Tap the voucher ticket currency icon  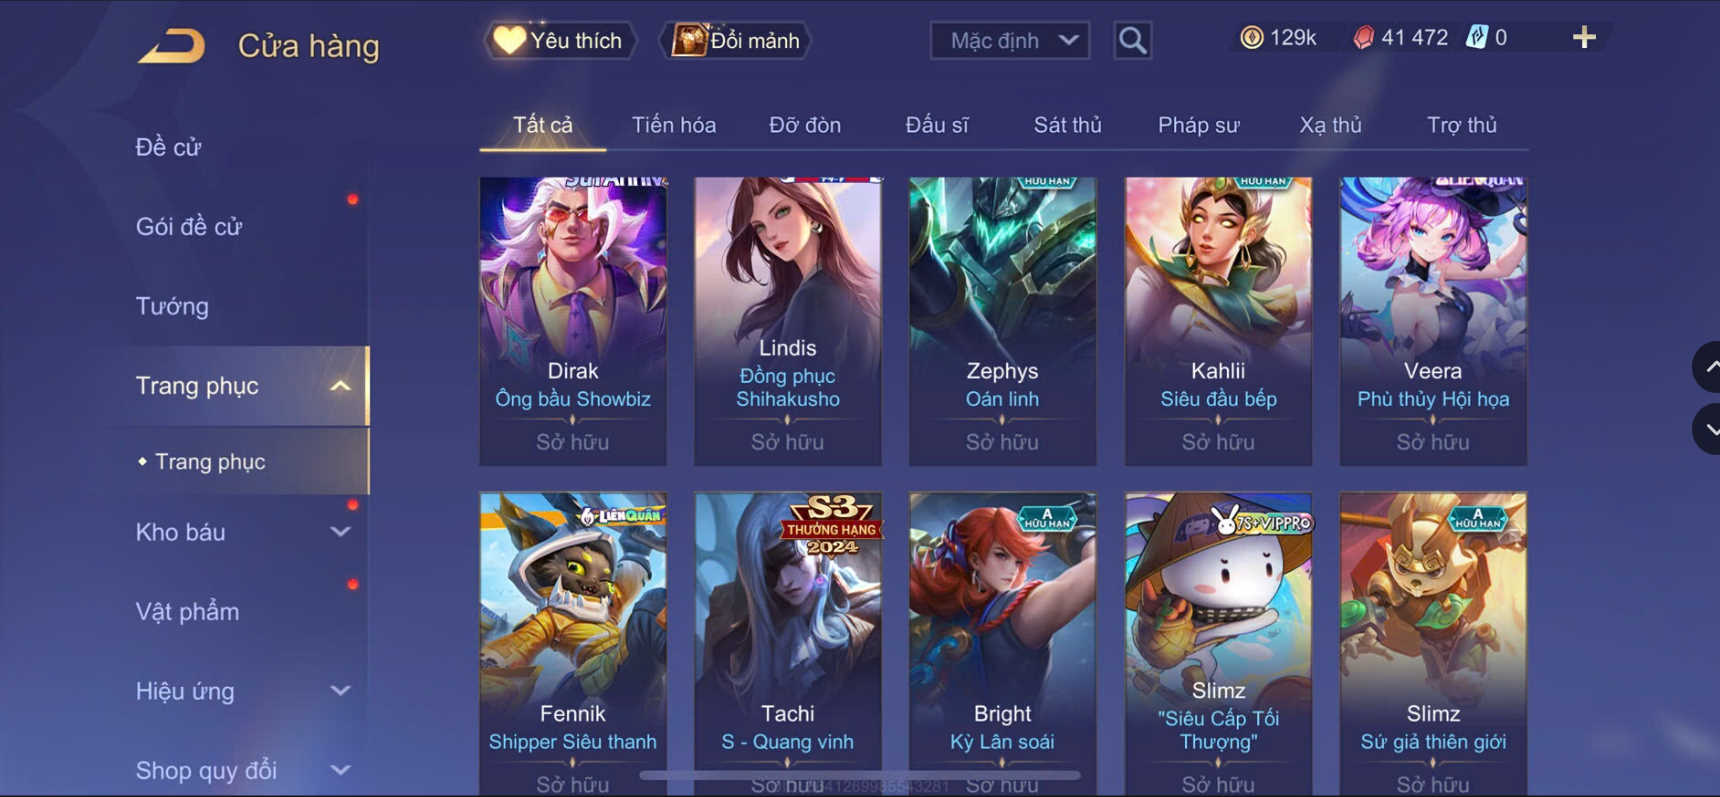(1476, 38)
